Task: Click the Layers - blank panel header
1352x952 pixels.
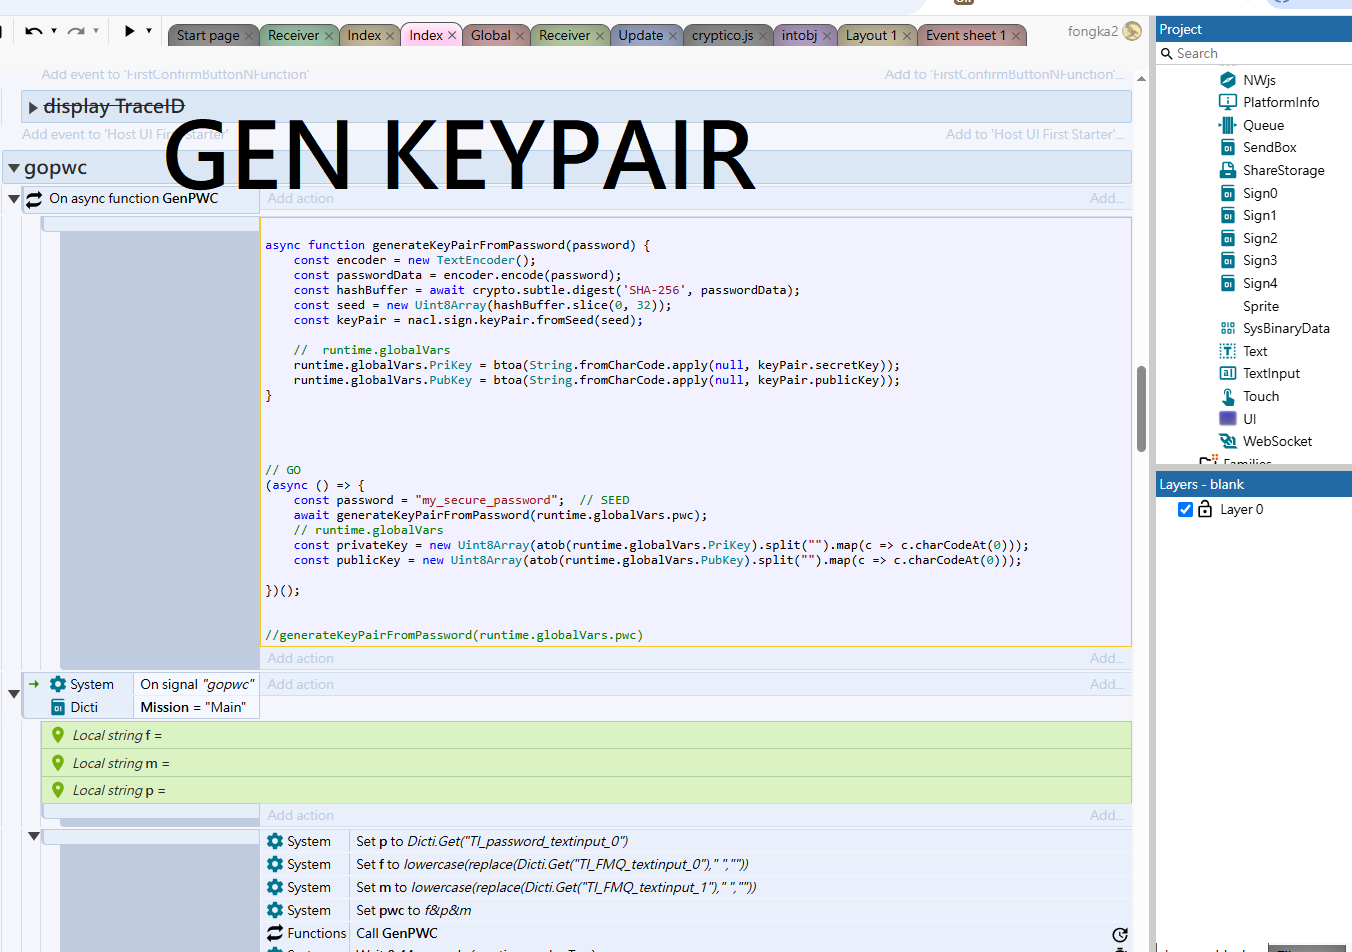Action: pos(1254,484)
